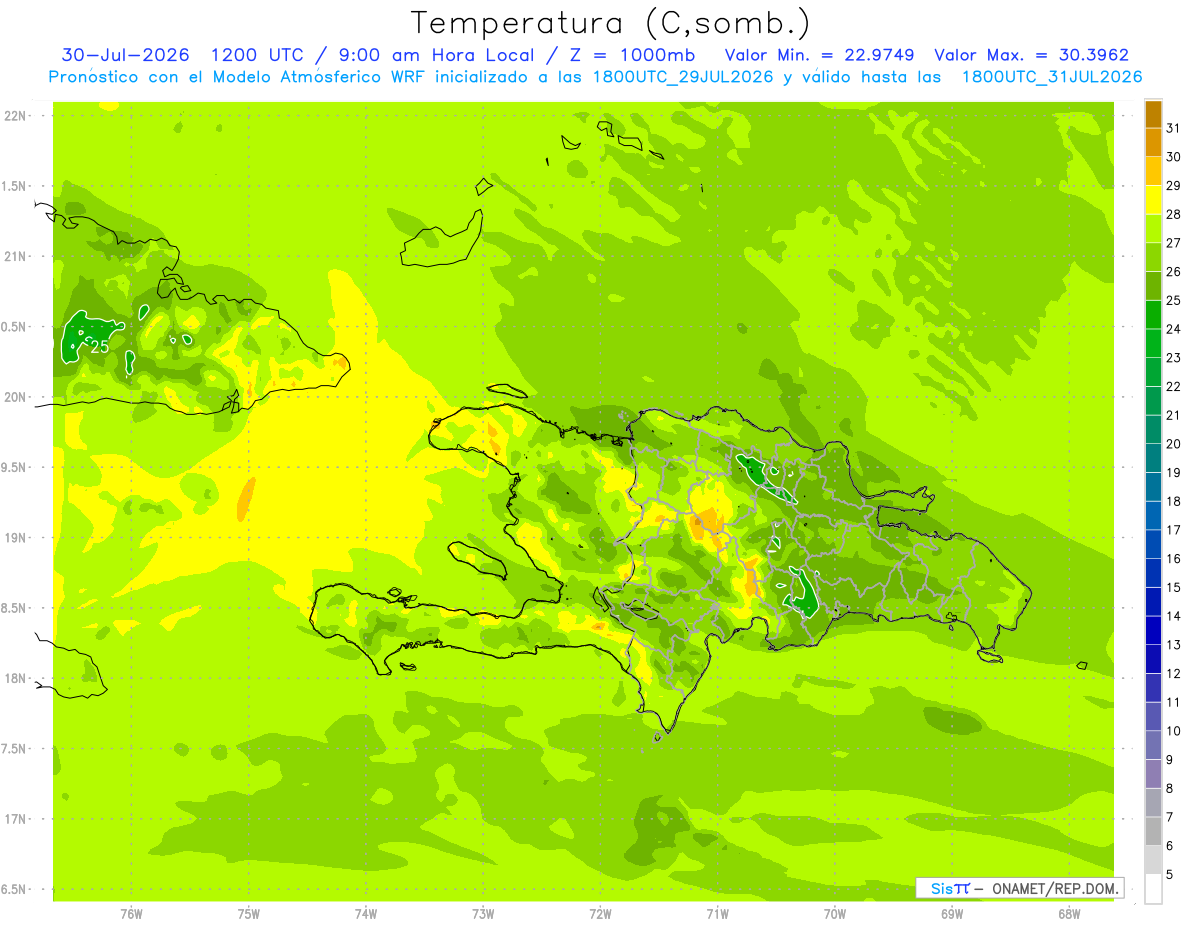
Task: Click the '26' color scale label
Action: click(1174, 272)
